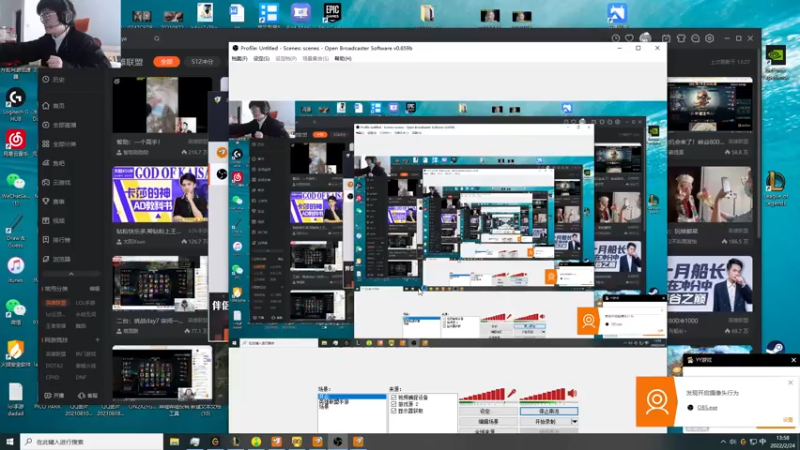Open the DOTA2 category in the sidebar

coord(54,366)
